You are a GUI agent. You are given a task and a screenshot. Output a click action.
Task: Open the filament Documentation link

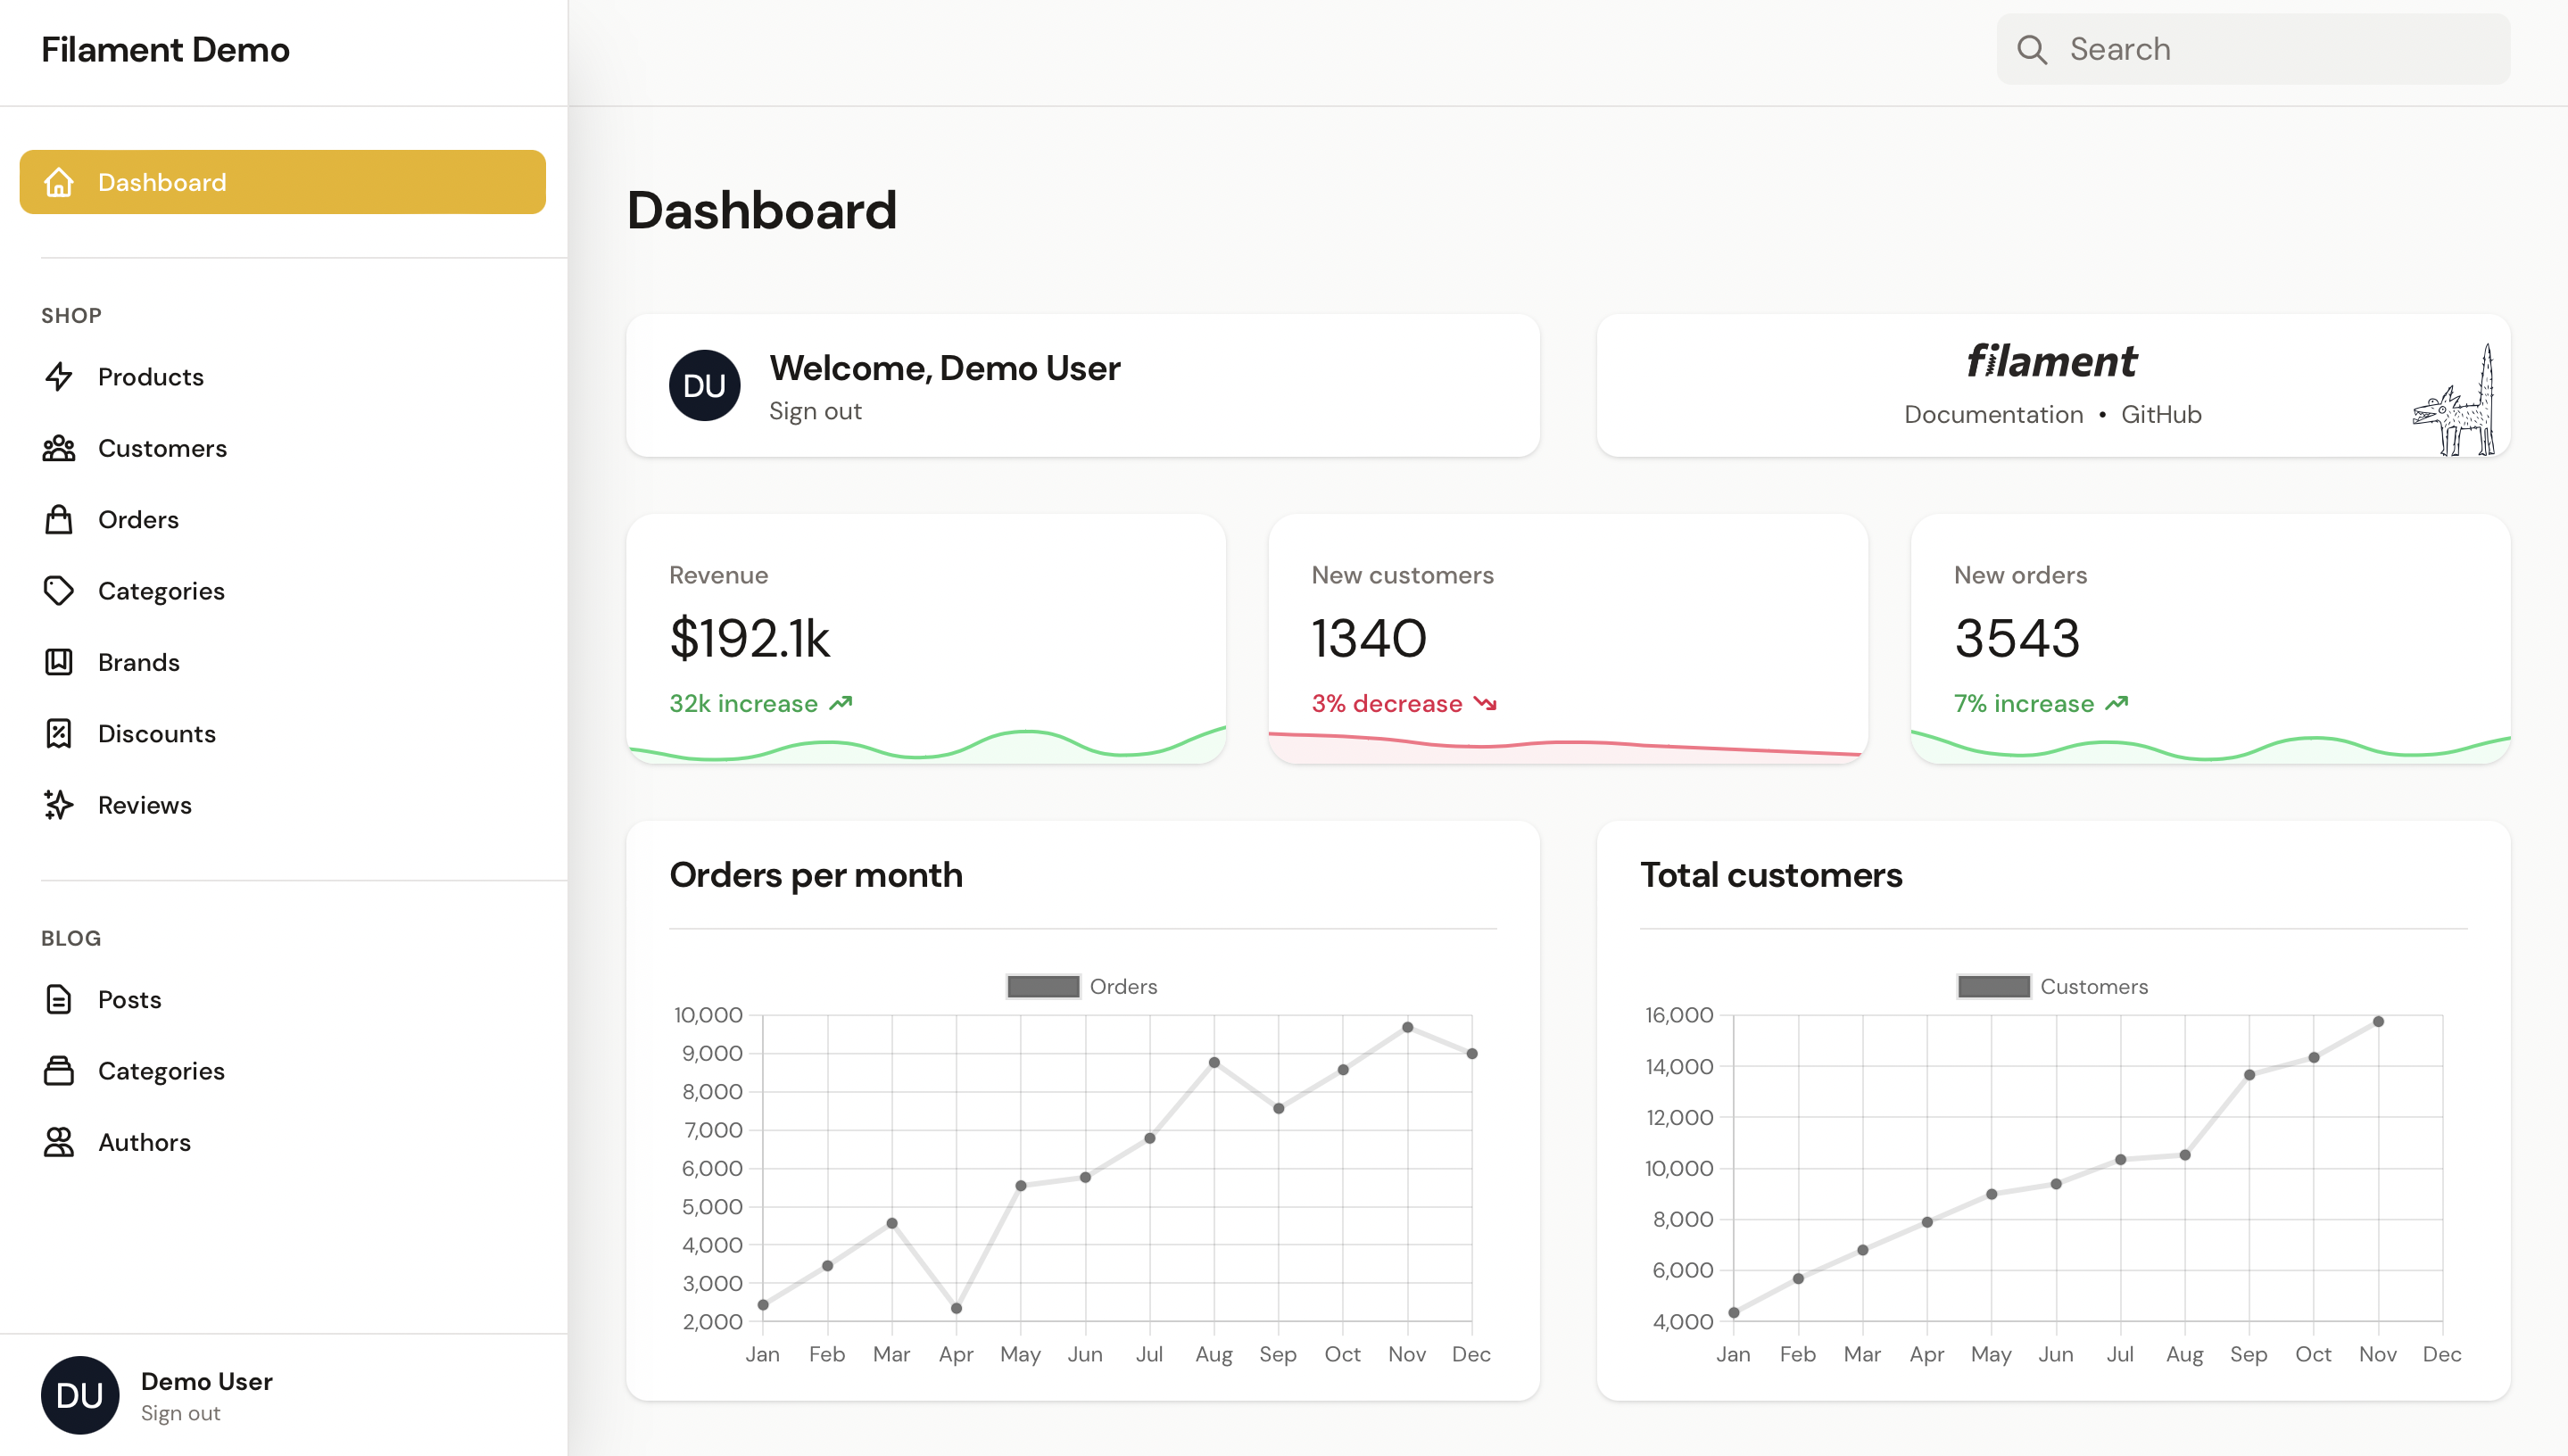pyautogui.click(x=1992, y=414)
